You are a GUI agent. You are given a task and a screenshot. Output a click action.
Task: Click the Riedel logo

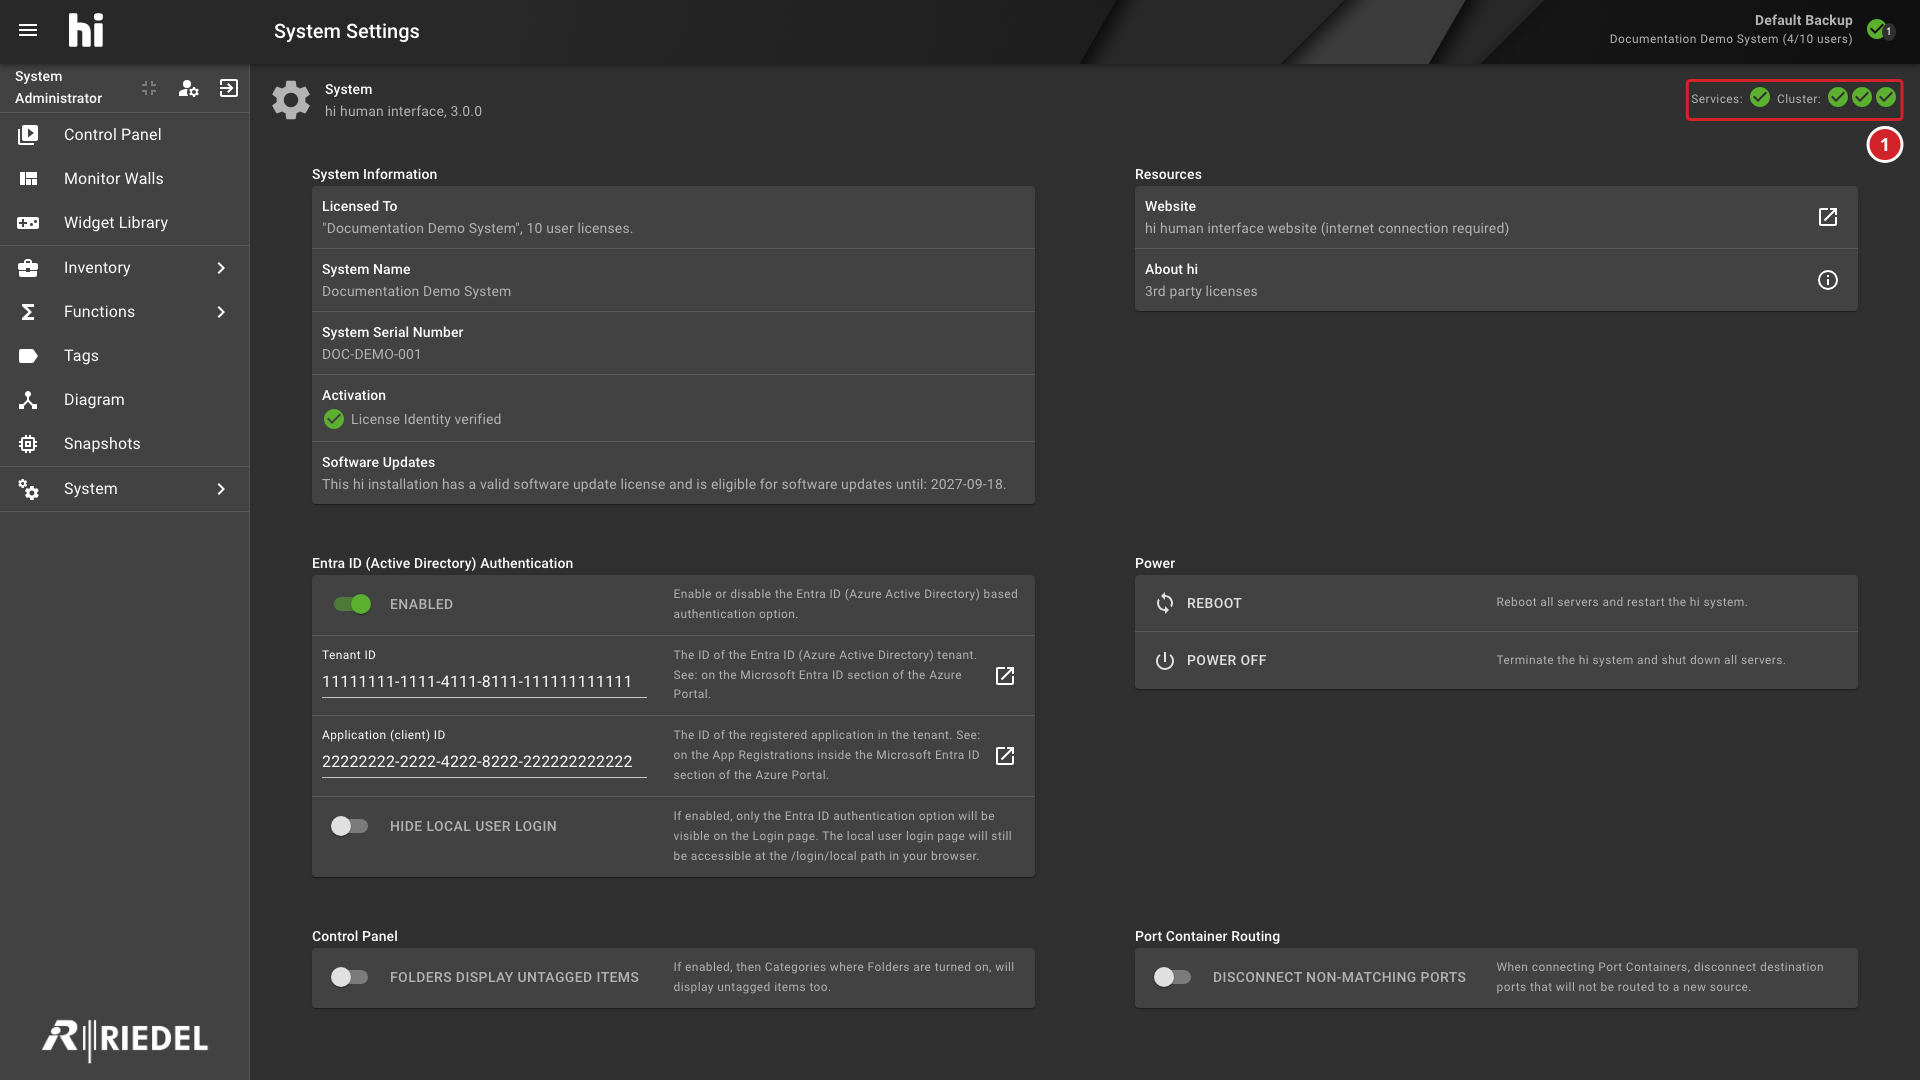coord(125,1039)
